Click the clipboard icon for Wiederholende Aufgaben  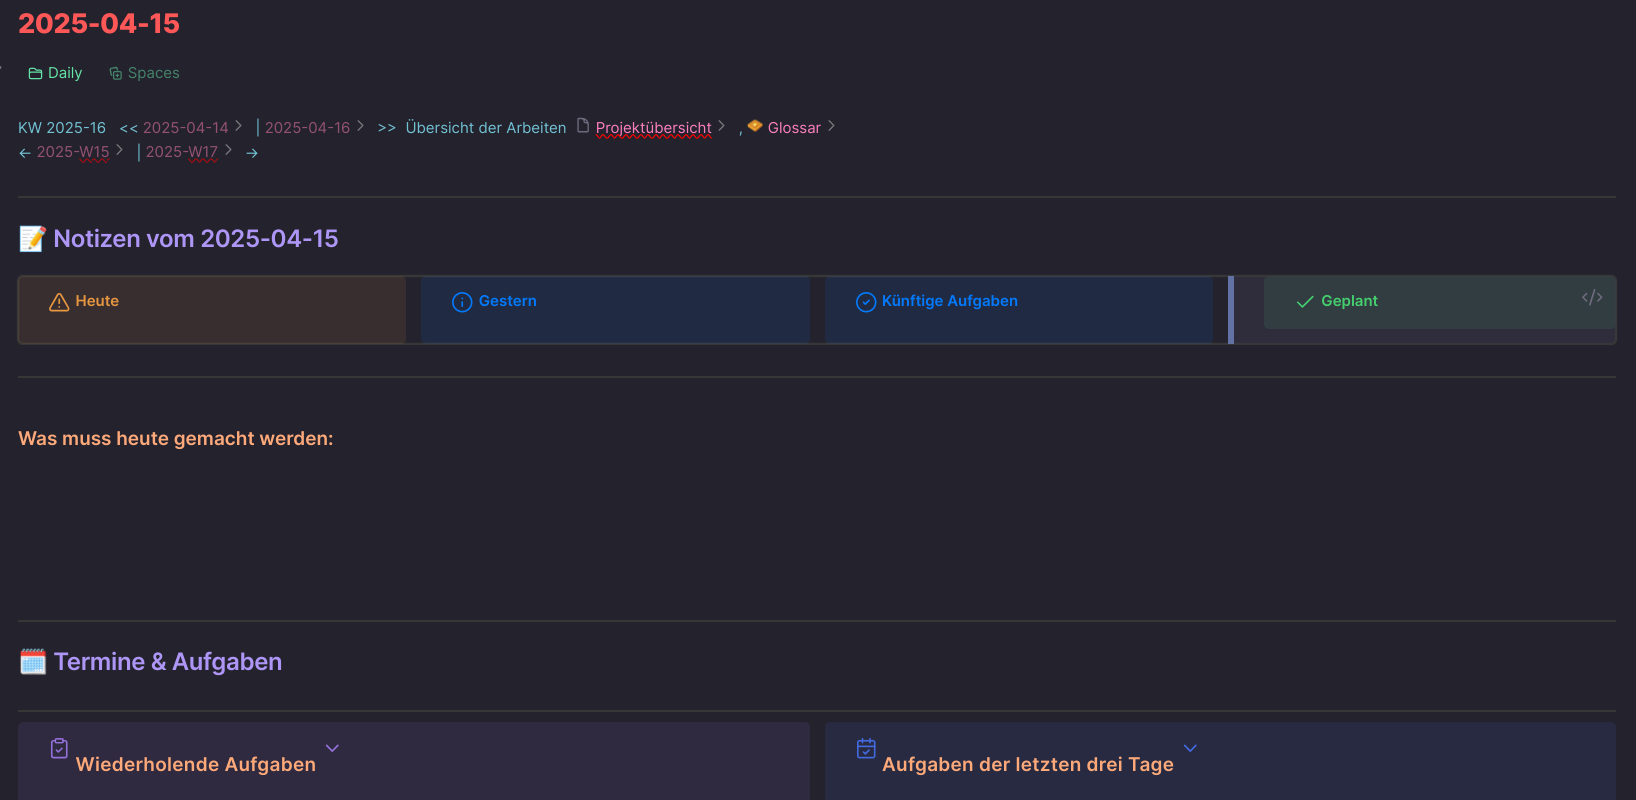59,748
